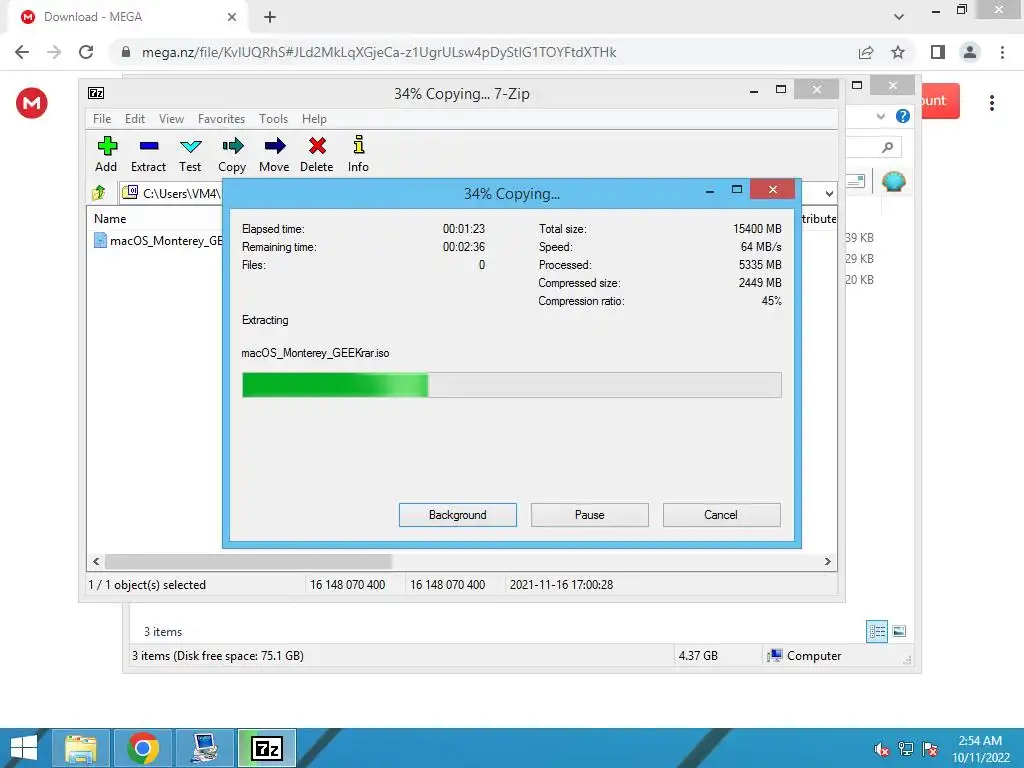Image resolution: width=1024 pixels, height=768 pixels.
Task: Click the 7-Zip title bar app icon
Action: (x=96, y=93)
